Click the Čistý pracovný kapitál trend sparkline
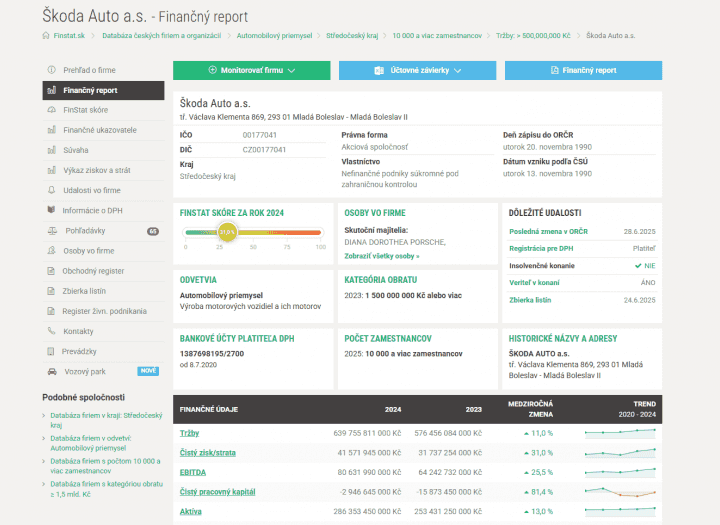Image resolution: width=720 pixels, height=525 pixels. click(620, 492)
